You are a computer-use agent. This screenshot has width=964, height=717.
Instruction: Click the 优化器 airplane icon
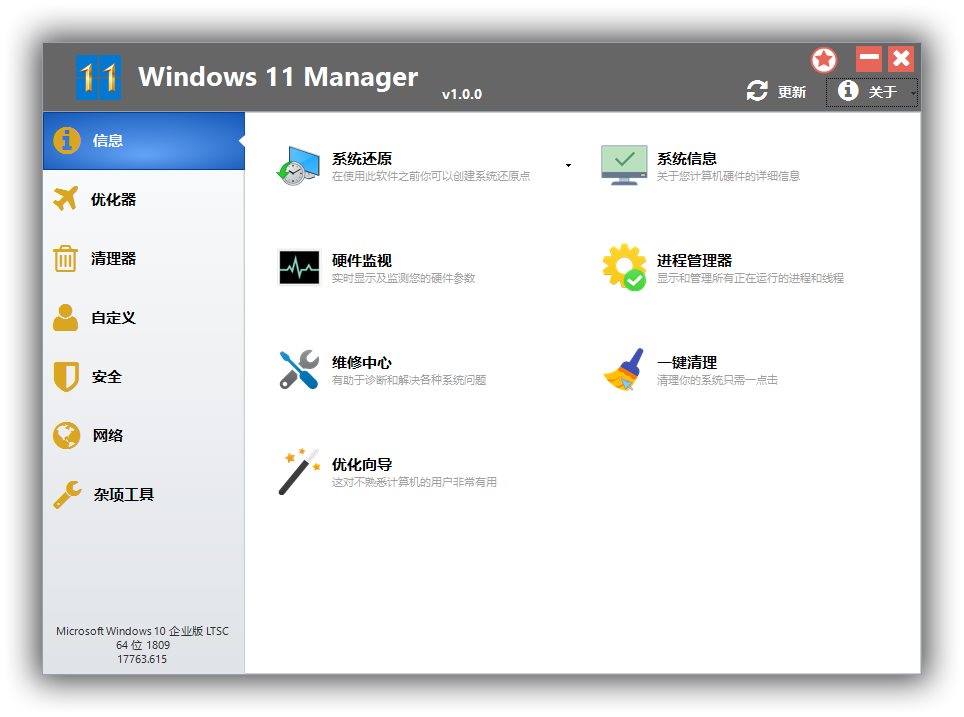(x=66, y=198)
